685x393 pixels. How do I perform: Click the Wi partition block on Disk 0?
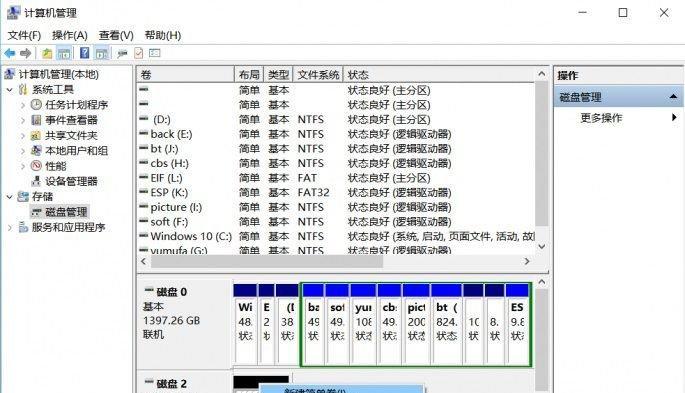tap(245, 324)
